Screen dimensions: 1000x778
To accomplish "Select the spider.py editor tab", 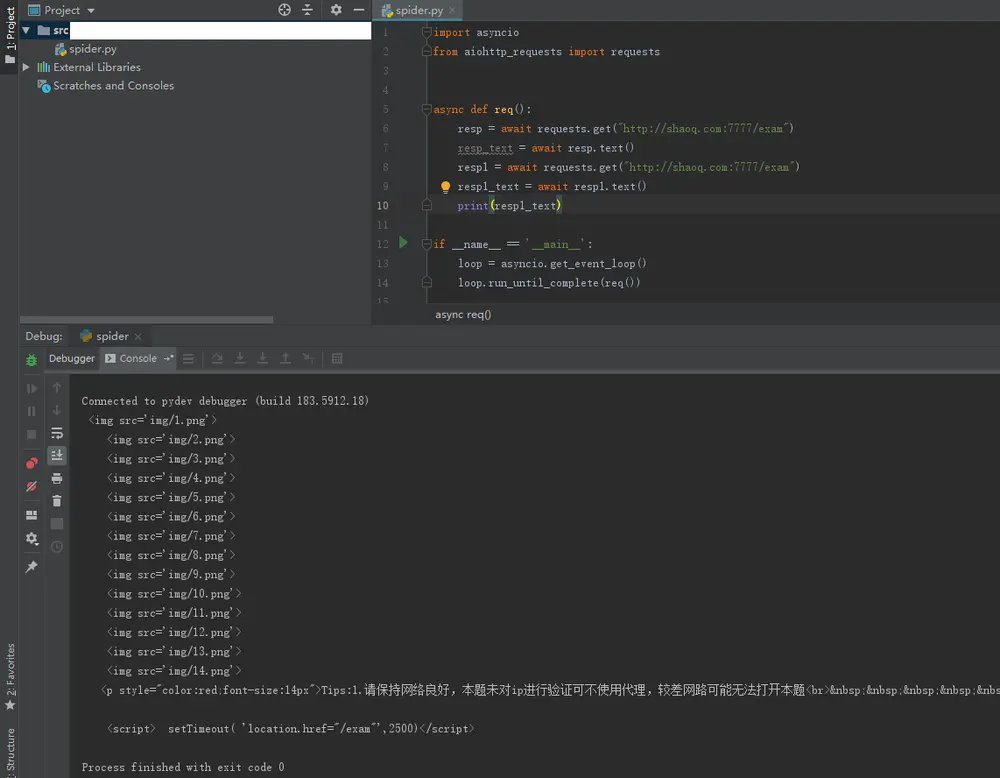I will [x=418, y=10].
